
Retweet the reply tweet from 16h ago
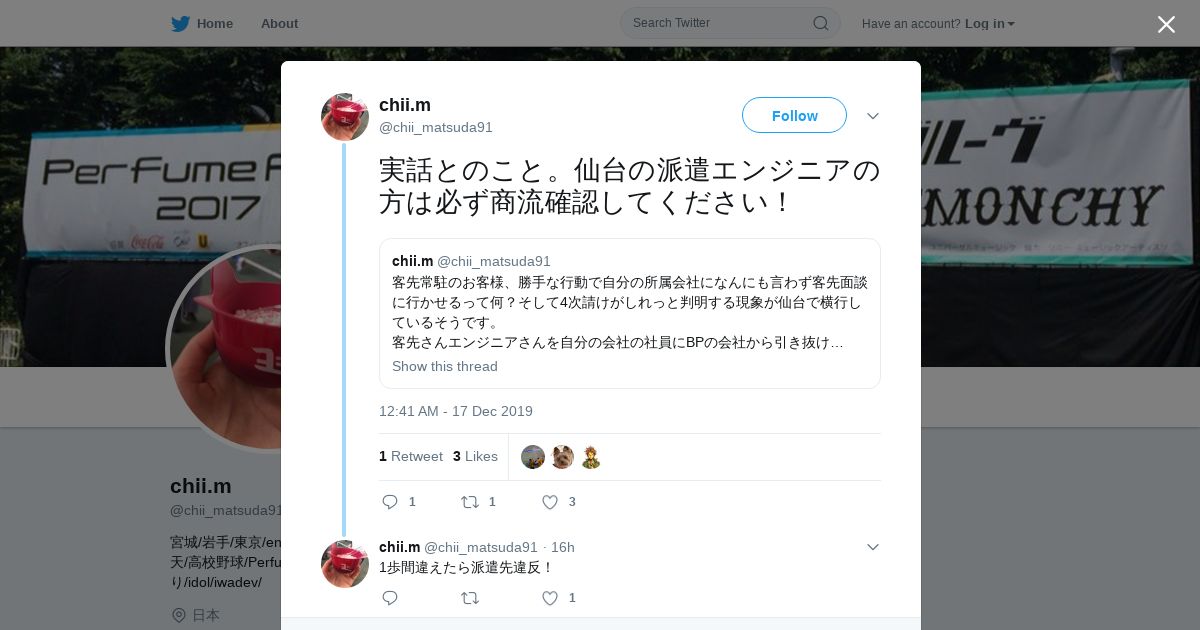pyautogui.click(x=469, y=598)
